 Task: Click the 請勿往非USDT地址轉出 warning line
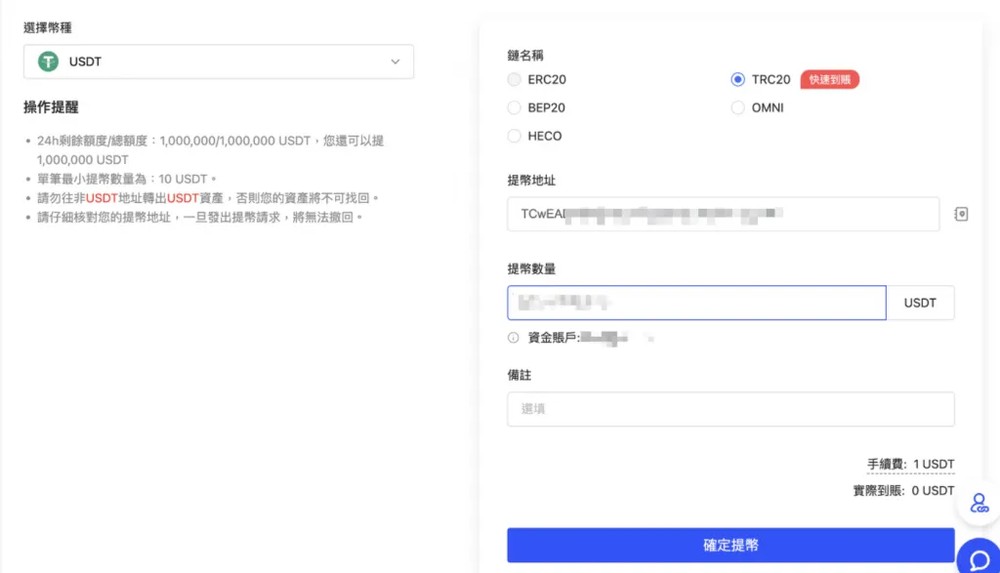pos(208,198)
